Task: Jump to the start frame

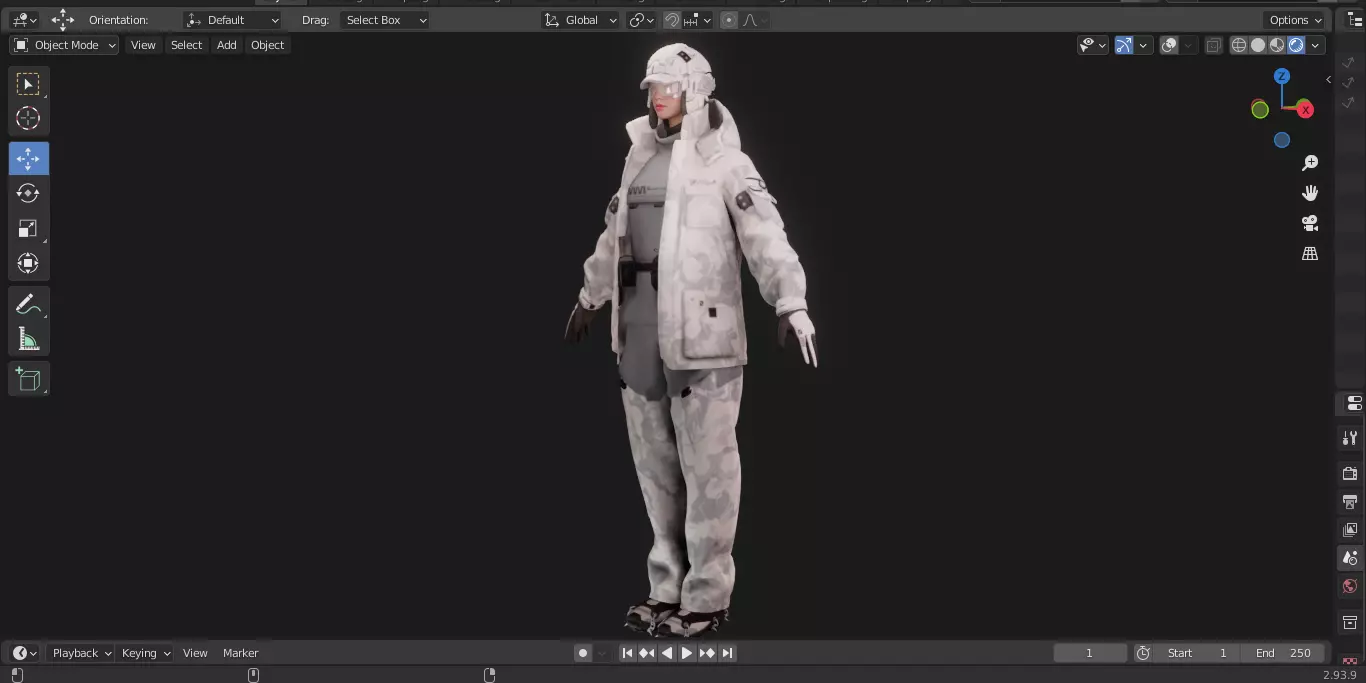Action: 627,653
